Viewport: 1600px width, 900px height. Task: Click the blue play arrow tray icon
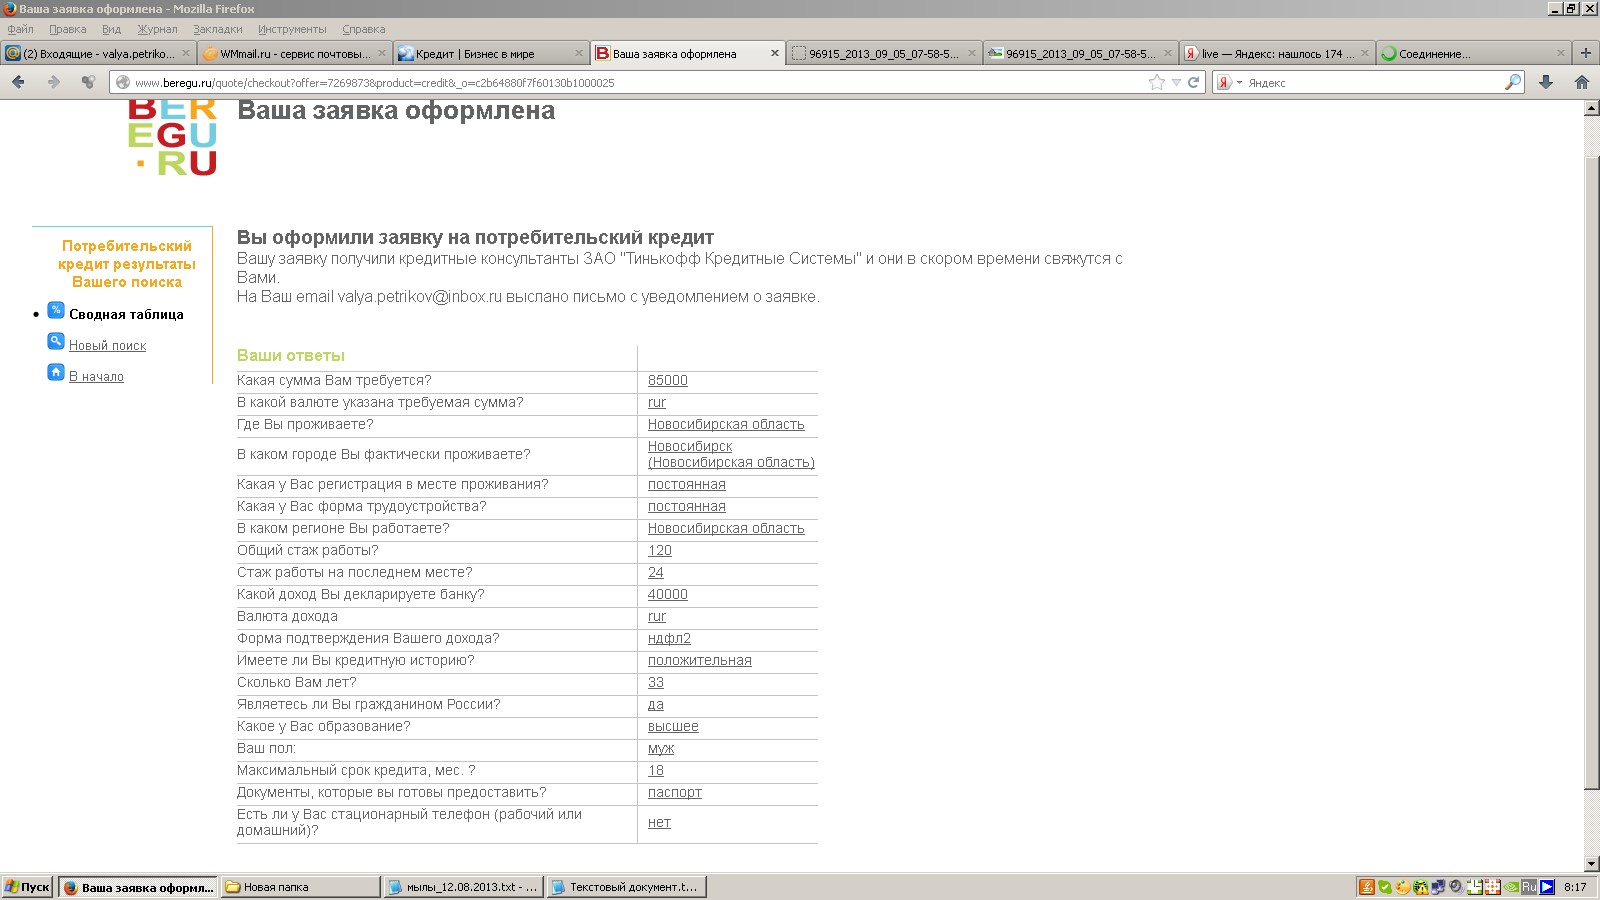tap(1547, 887)
